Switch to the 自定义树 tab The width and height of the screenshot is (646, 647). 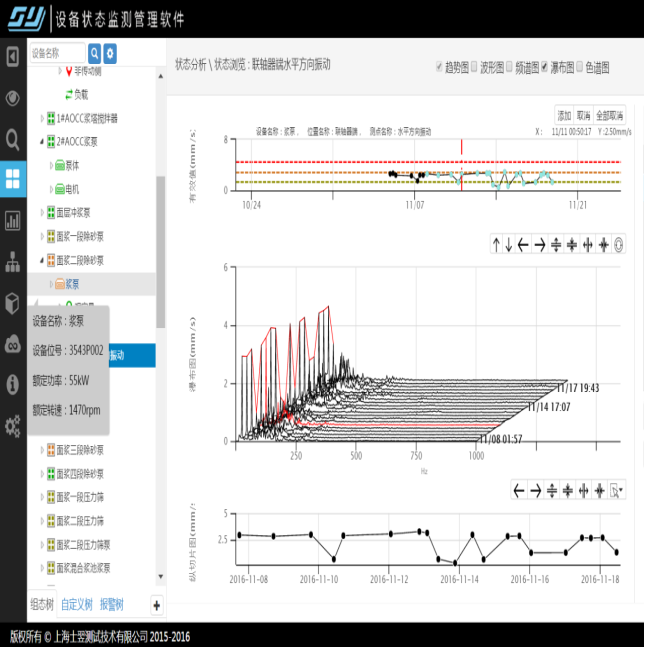pyautogui.click(x=76, y=605)
